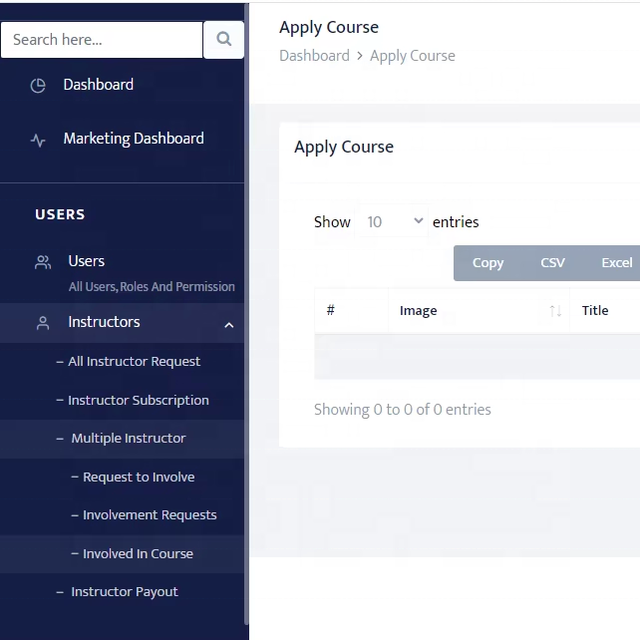The height and width of the screenshot is (640, 640).
Task: Click Dashboard breadcrumb link
Action: (x=314, y=56)
